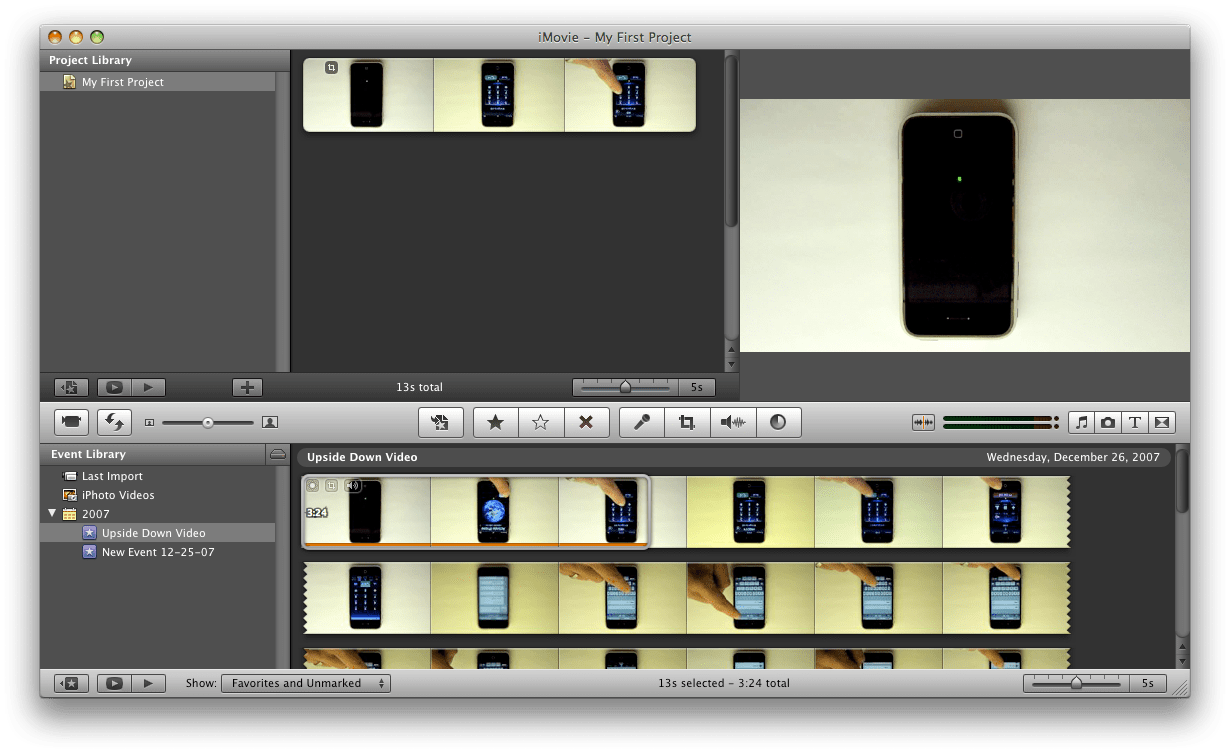Open the video adjustments panel
The height and width of the screenshot is (753, 1230).
click(778, 422)
